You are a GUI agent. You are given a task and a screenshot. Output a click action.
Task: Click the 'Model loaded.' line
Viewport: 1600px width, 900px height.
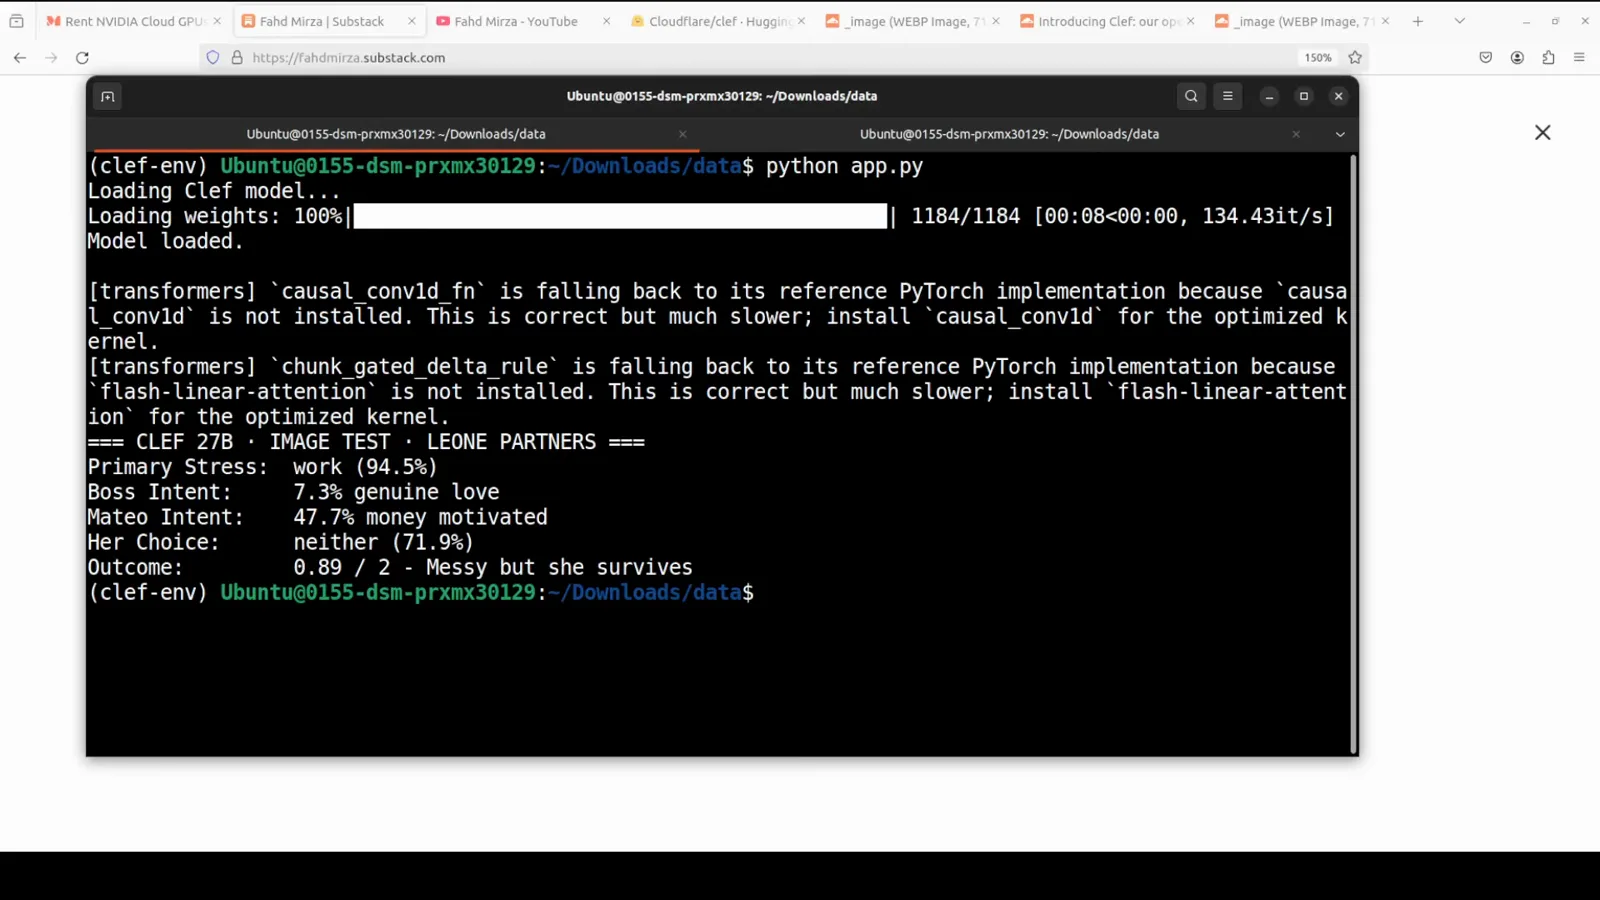(166, 241)
